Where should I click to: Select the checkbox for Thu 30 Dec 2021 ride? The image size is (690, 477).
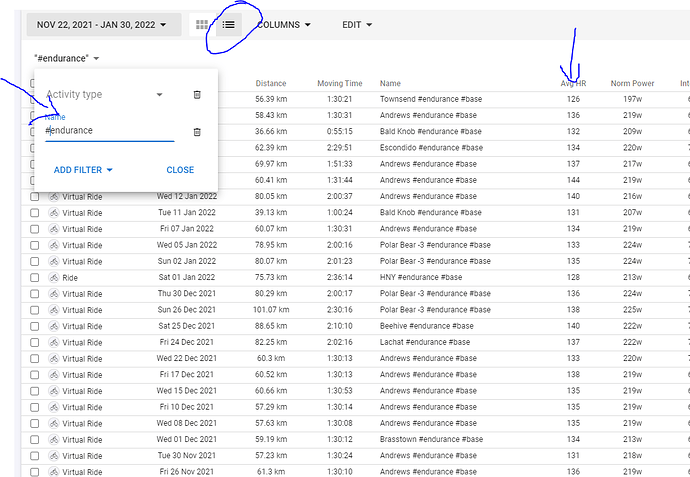35,294
